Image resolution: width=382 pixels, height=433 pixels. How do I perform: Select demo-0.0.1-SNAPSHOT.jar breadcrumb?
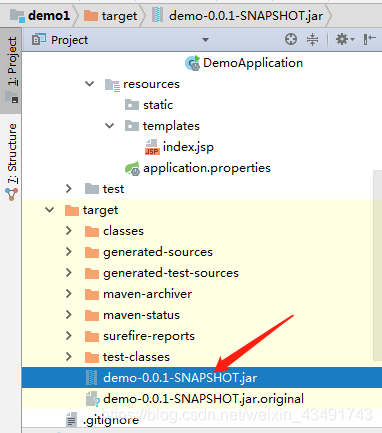tap(246, 16)
